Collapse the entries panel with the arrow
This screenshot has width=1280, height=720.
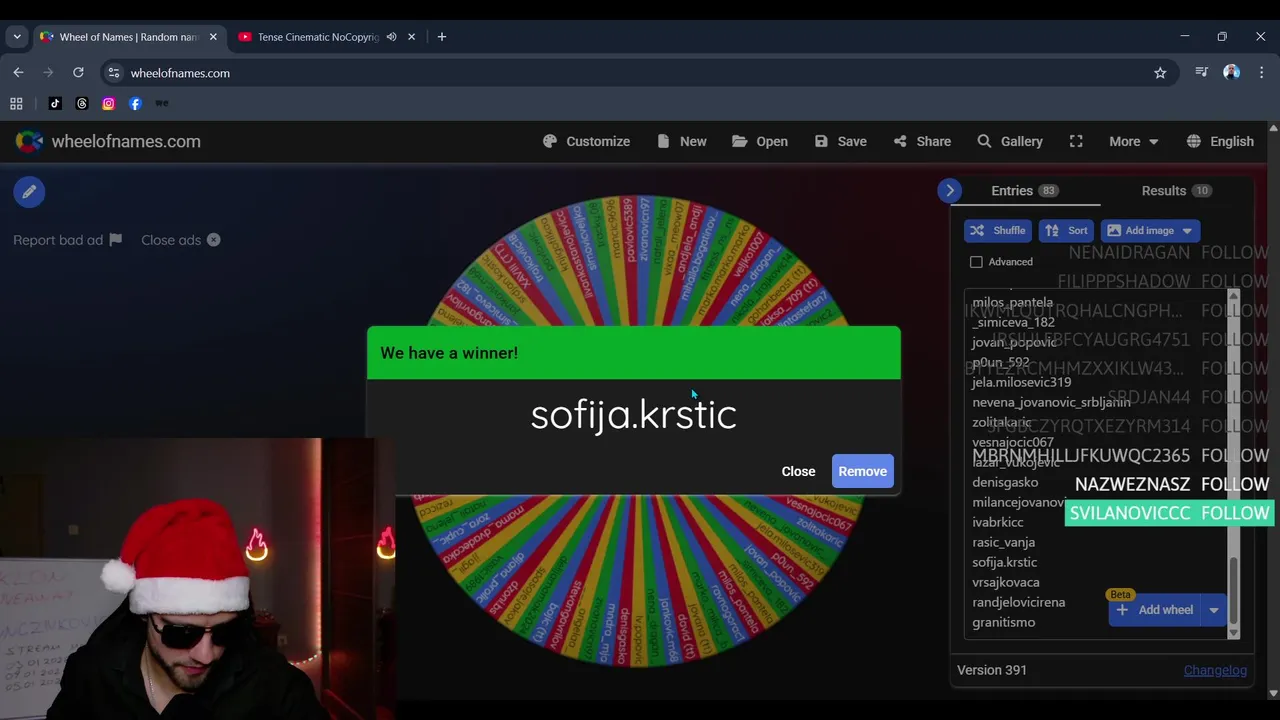click(949, 190)
